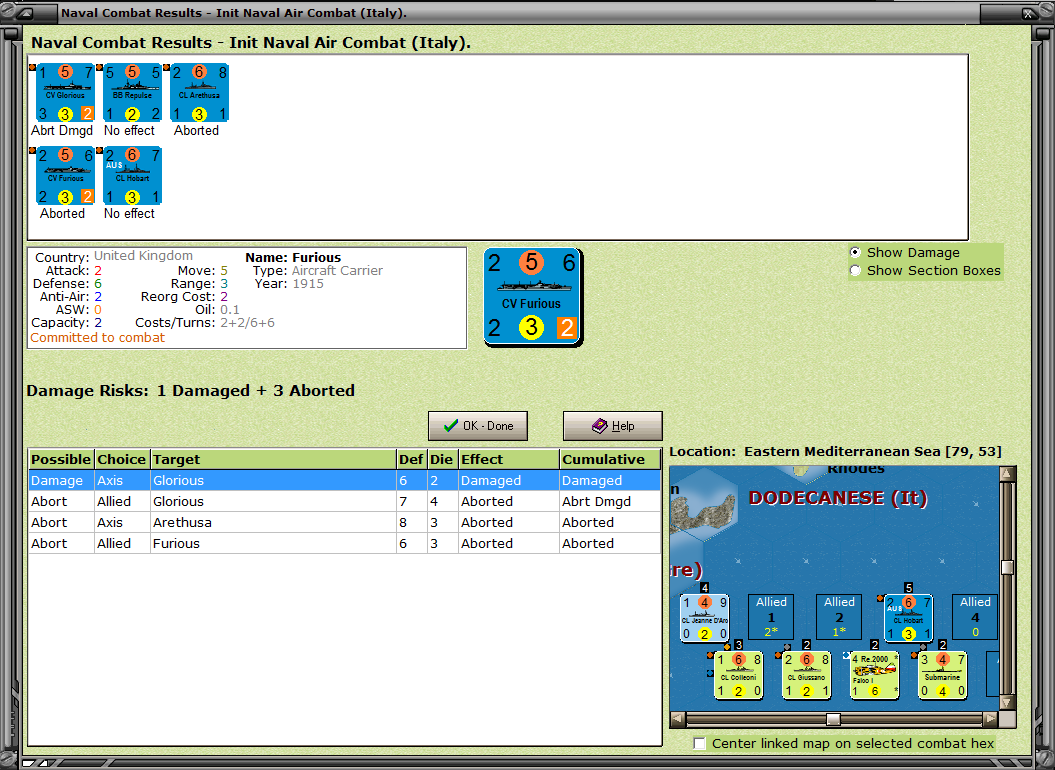Select the Abort Allied Furious row
Viewport: 1055px width, 770px height.
(x=344, y=543)
